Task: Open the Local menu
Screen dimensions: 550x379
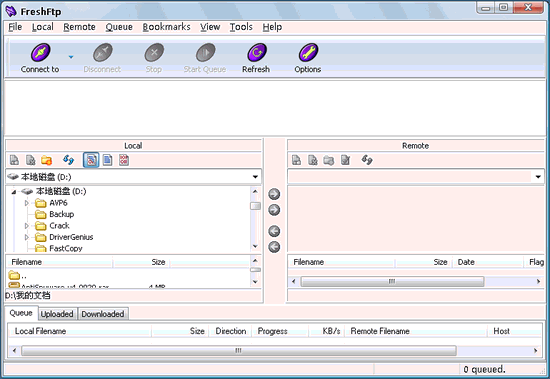Action: click(x=43, y=27)
